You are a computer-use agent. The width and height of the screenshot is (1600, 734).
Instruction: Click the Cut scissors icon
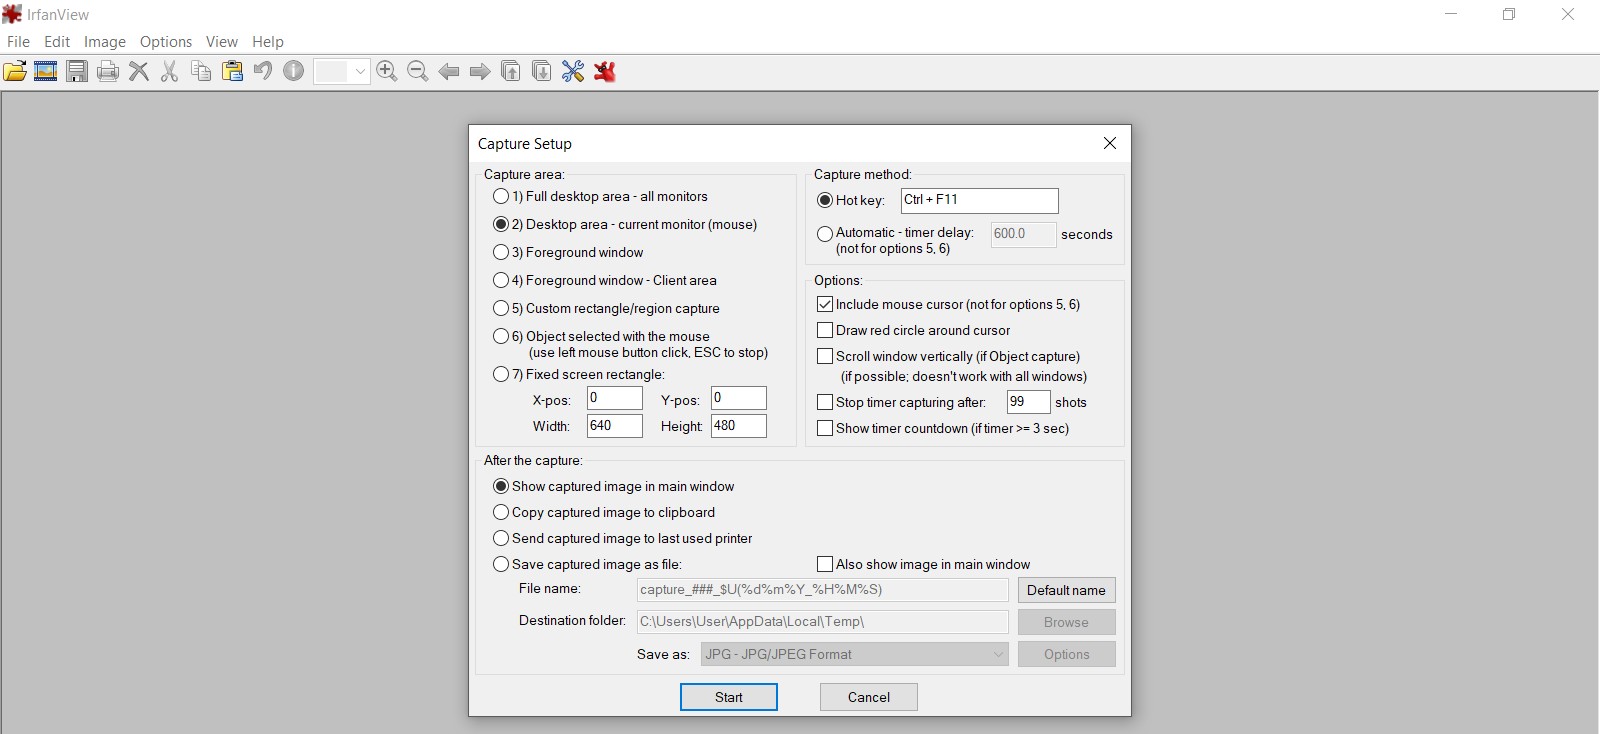170,71
